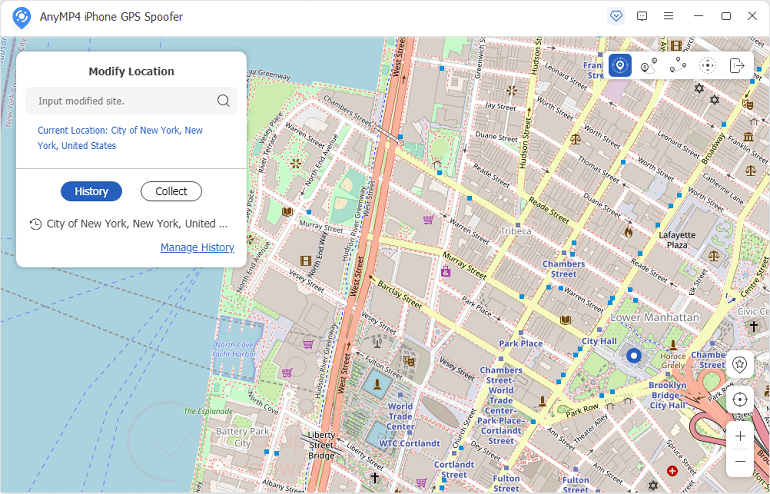Click the North Cove Yacht Harbor label
This screenshot has width=770, height=494.
pyautogui.click(x=235, y=349)
